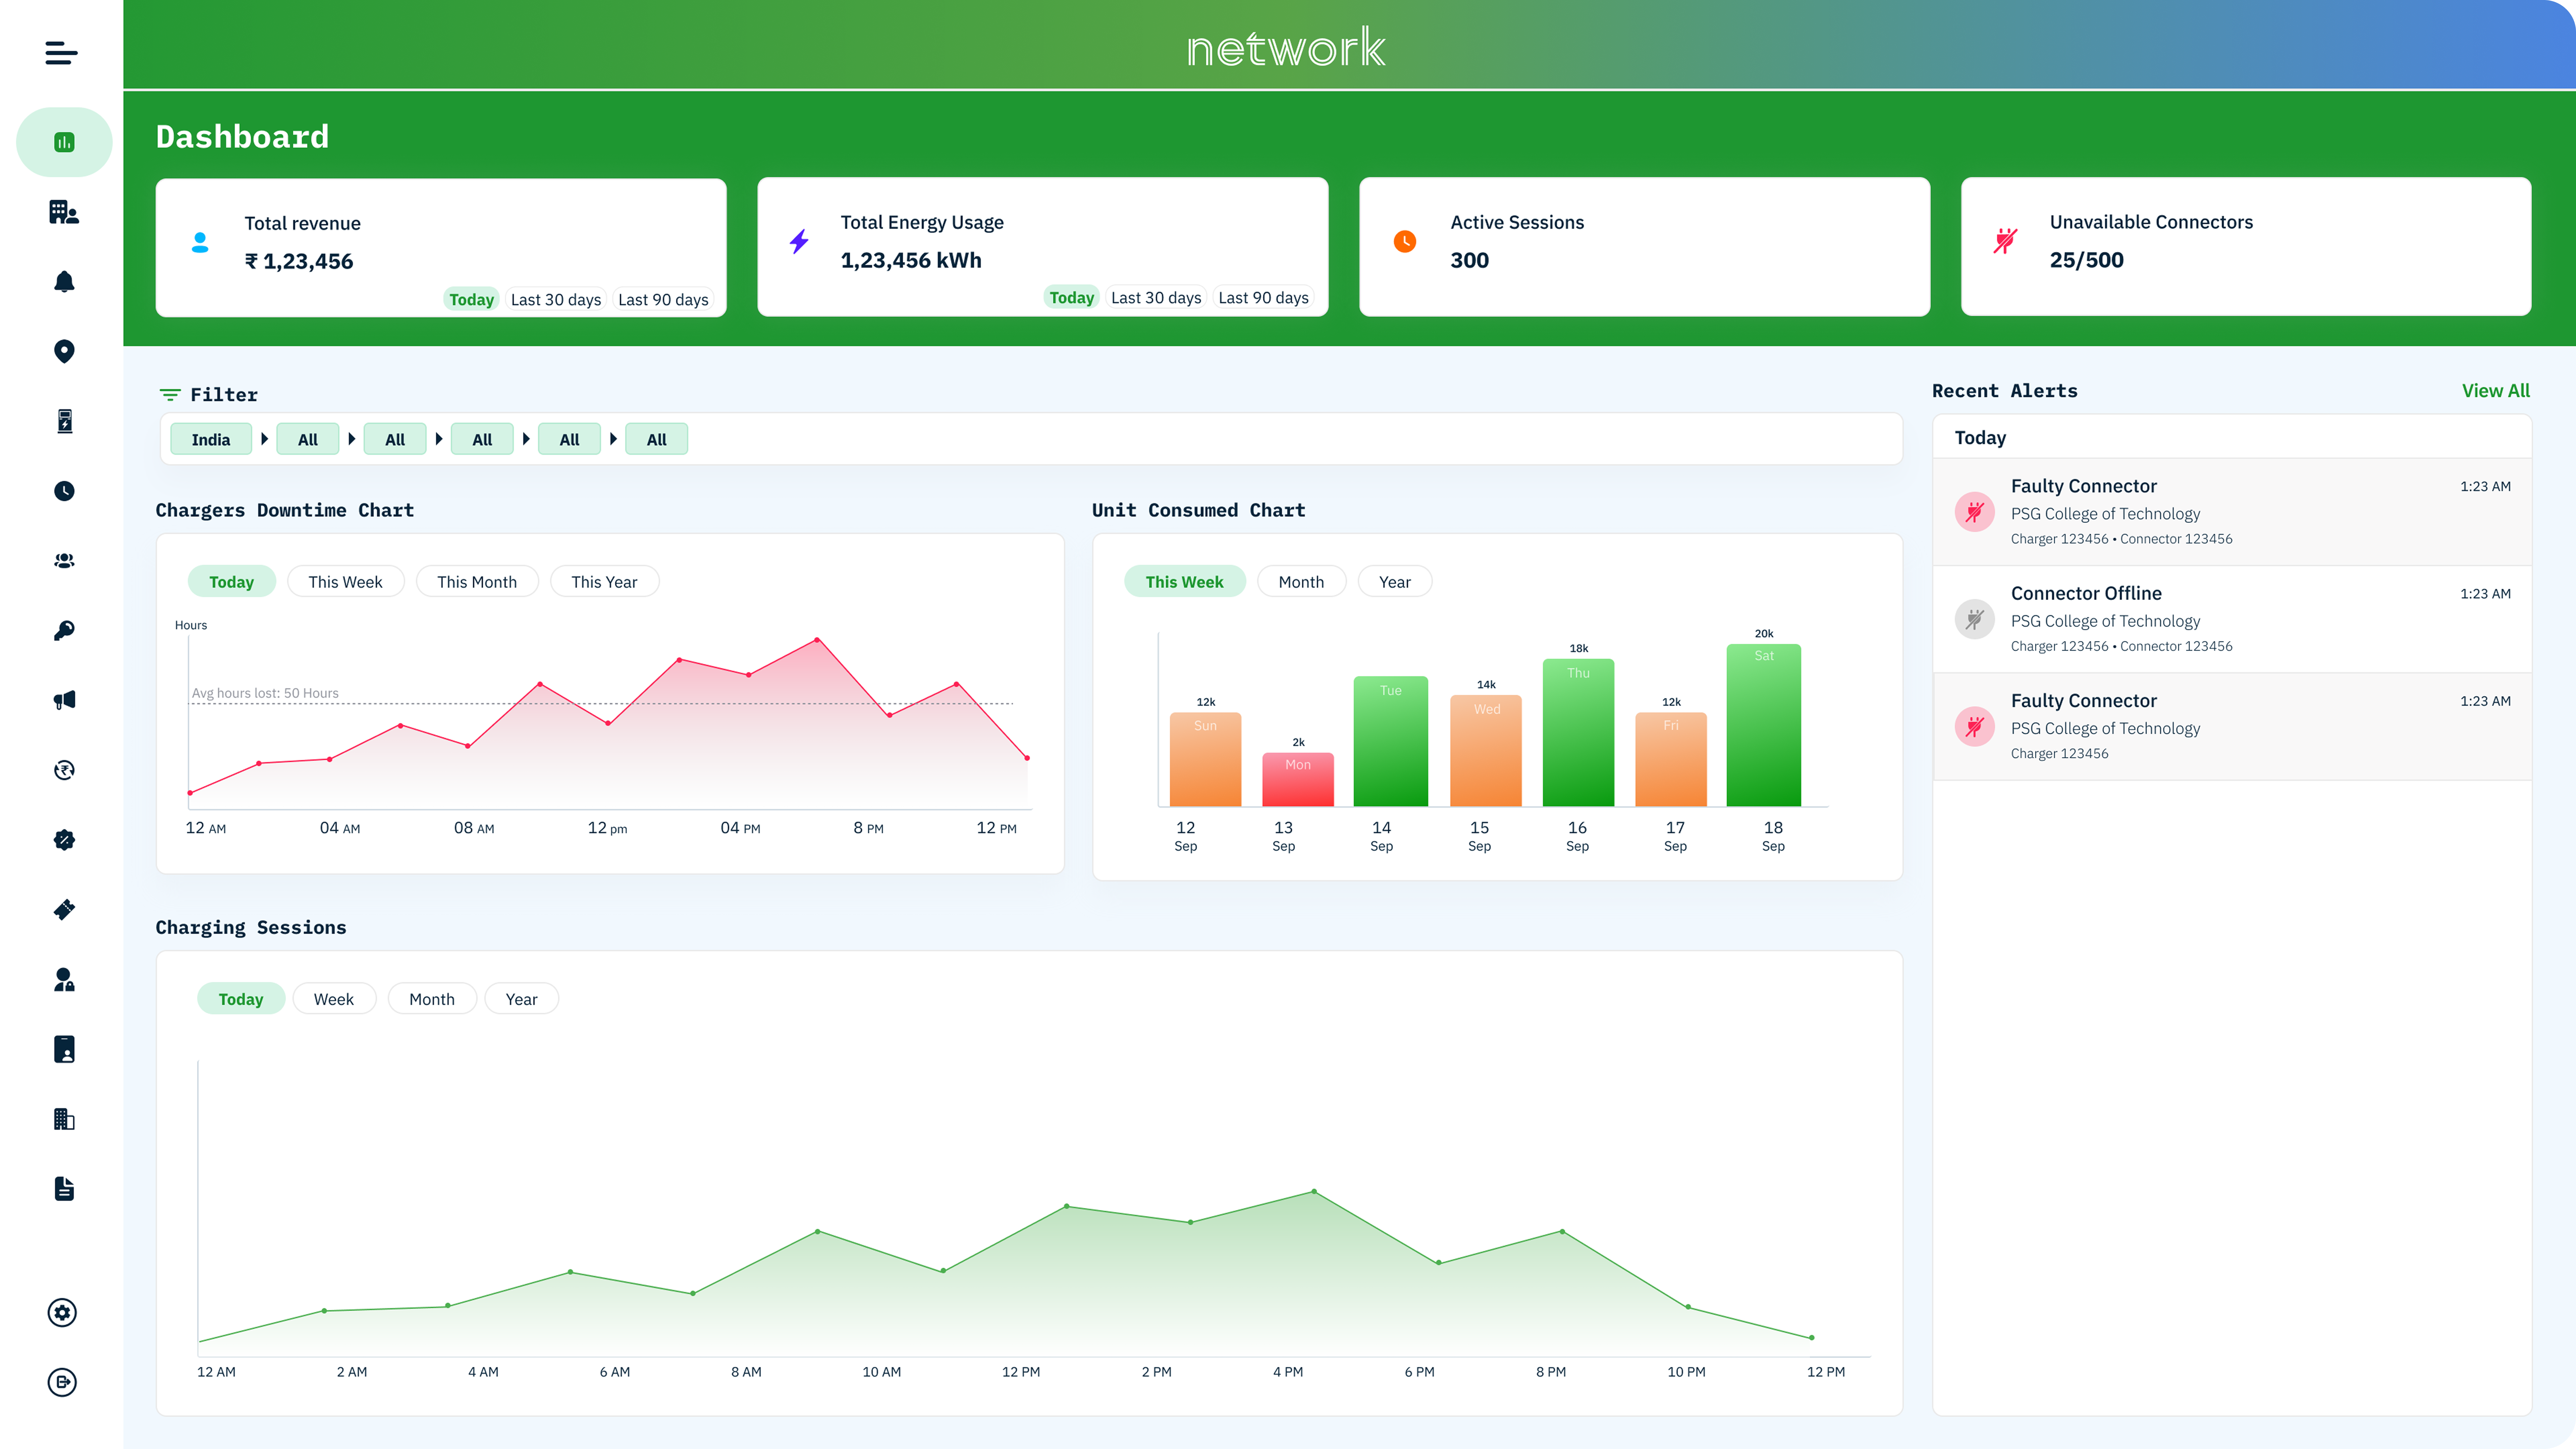This screenshot has height=1449, width=2576.
Task: Open the clock sidebar icon
Action: click(x=64, y=491)
